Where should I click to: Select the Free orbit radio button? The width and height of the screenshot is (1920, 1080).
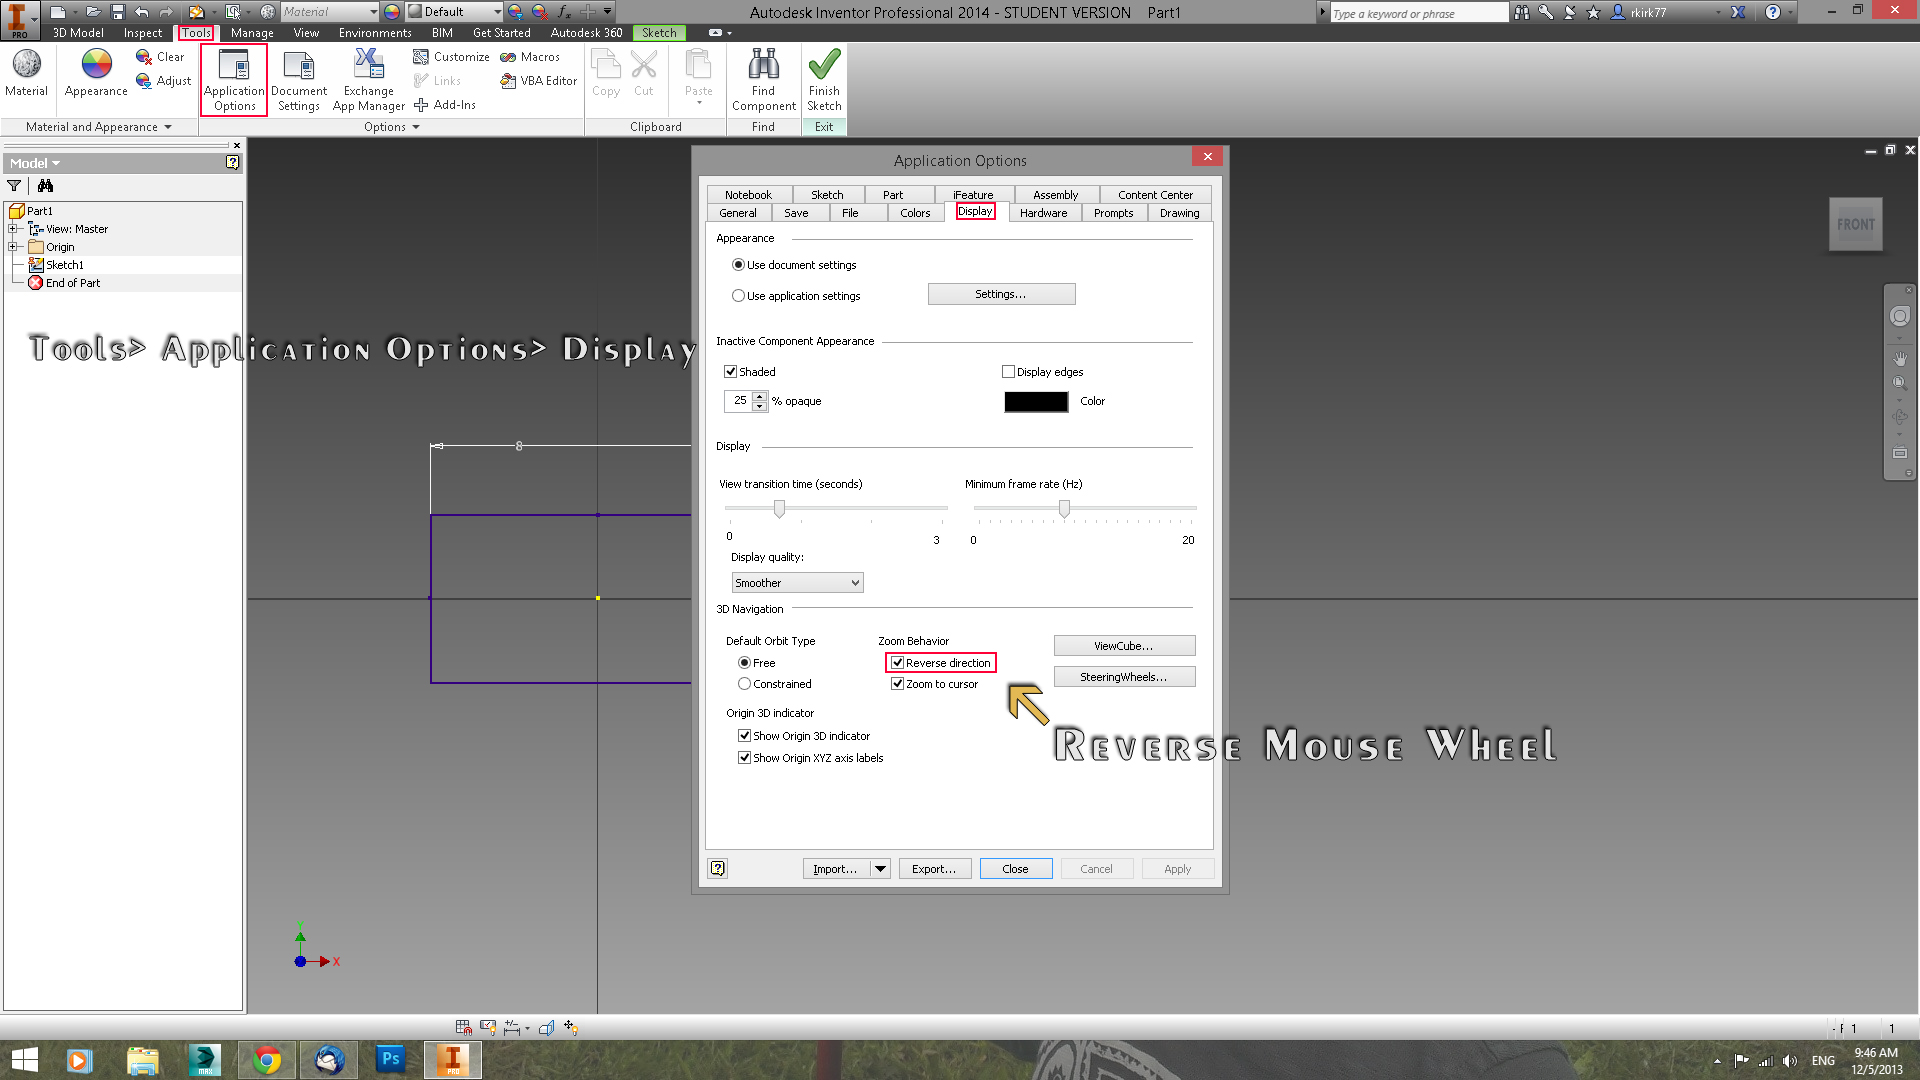pos(745,662)
